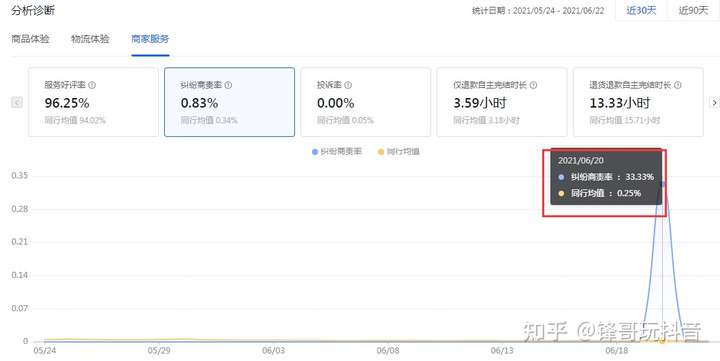This screenshot has height=361, width=720.
Task: Click the info icon beside 退货退款自主完结时长
Action: (x=677, y=85)
